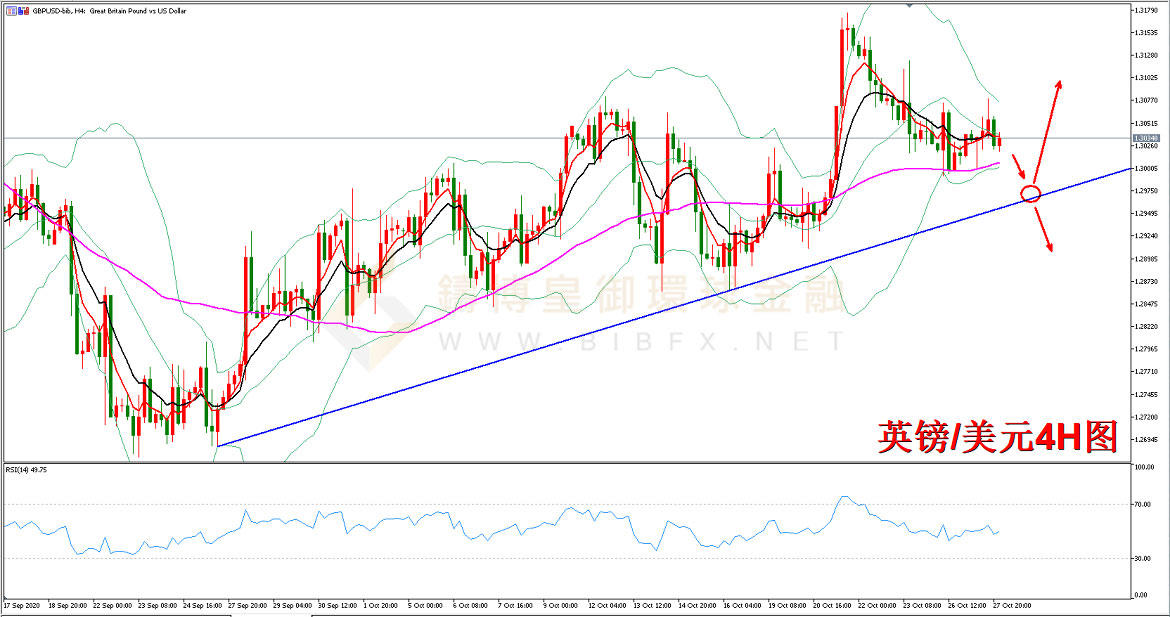This screenshot has height=617, width=1170.
Task: Click the 1.31790 price scale label
Action: 1145,10
